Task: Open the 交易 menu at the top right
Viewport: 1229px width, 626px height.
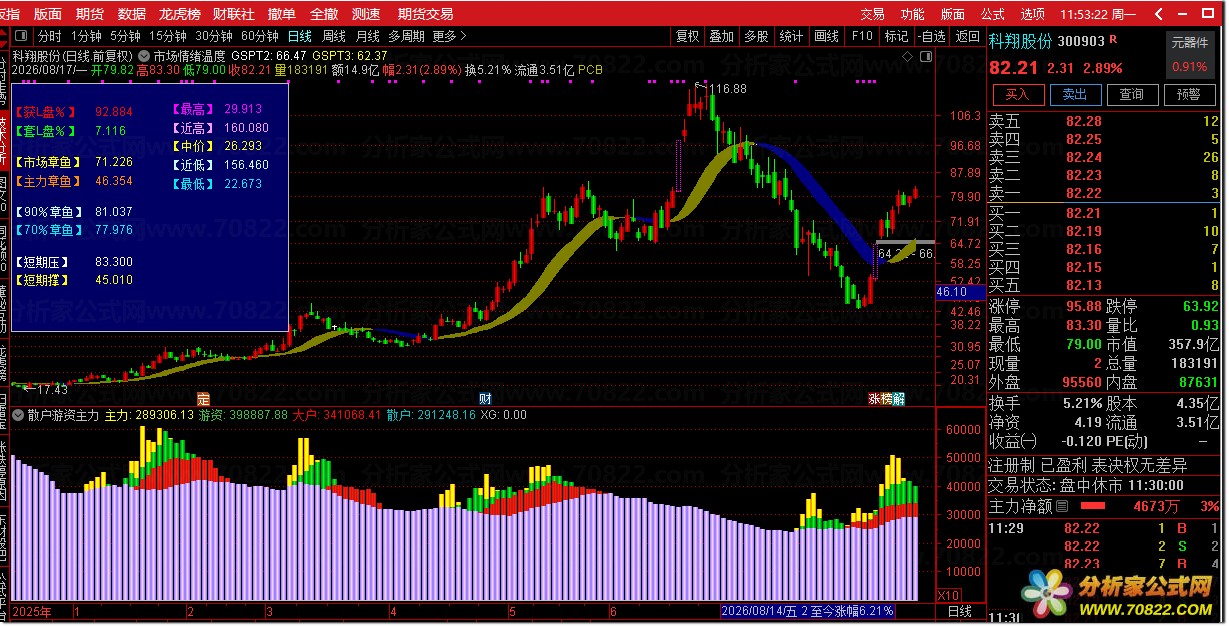Action: click(872, 14)
